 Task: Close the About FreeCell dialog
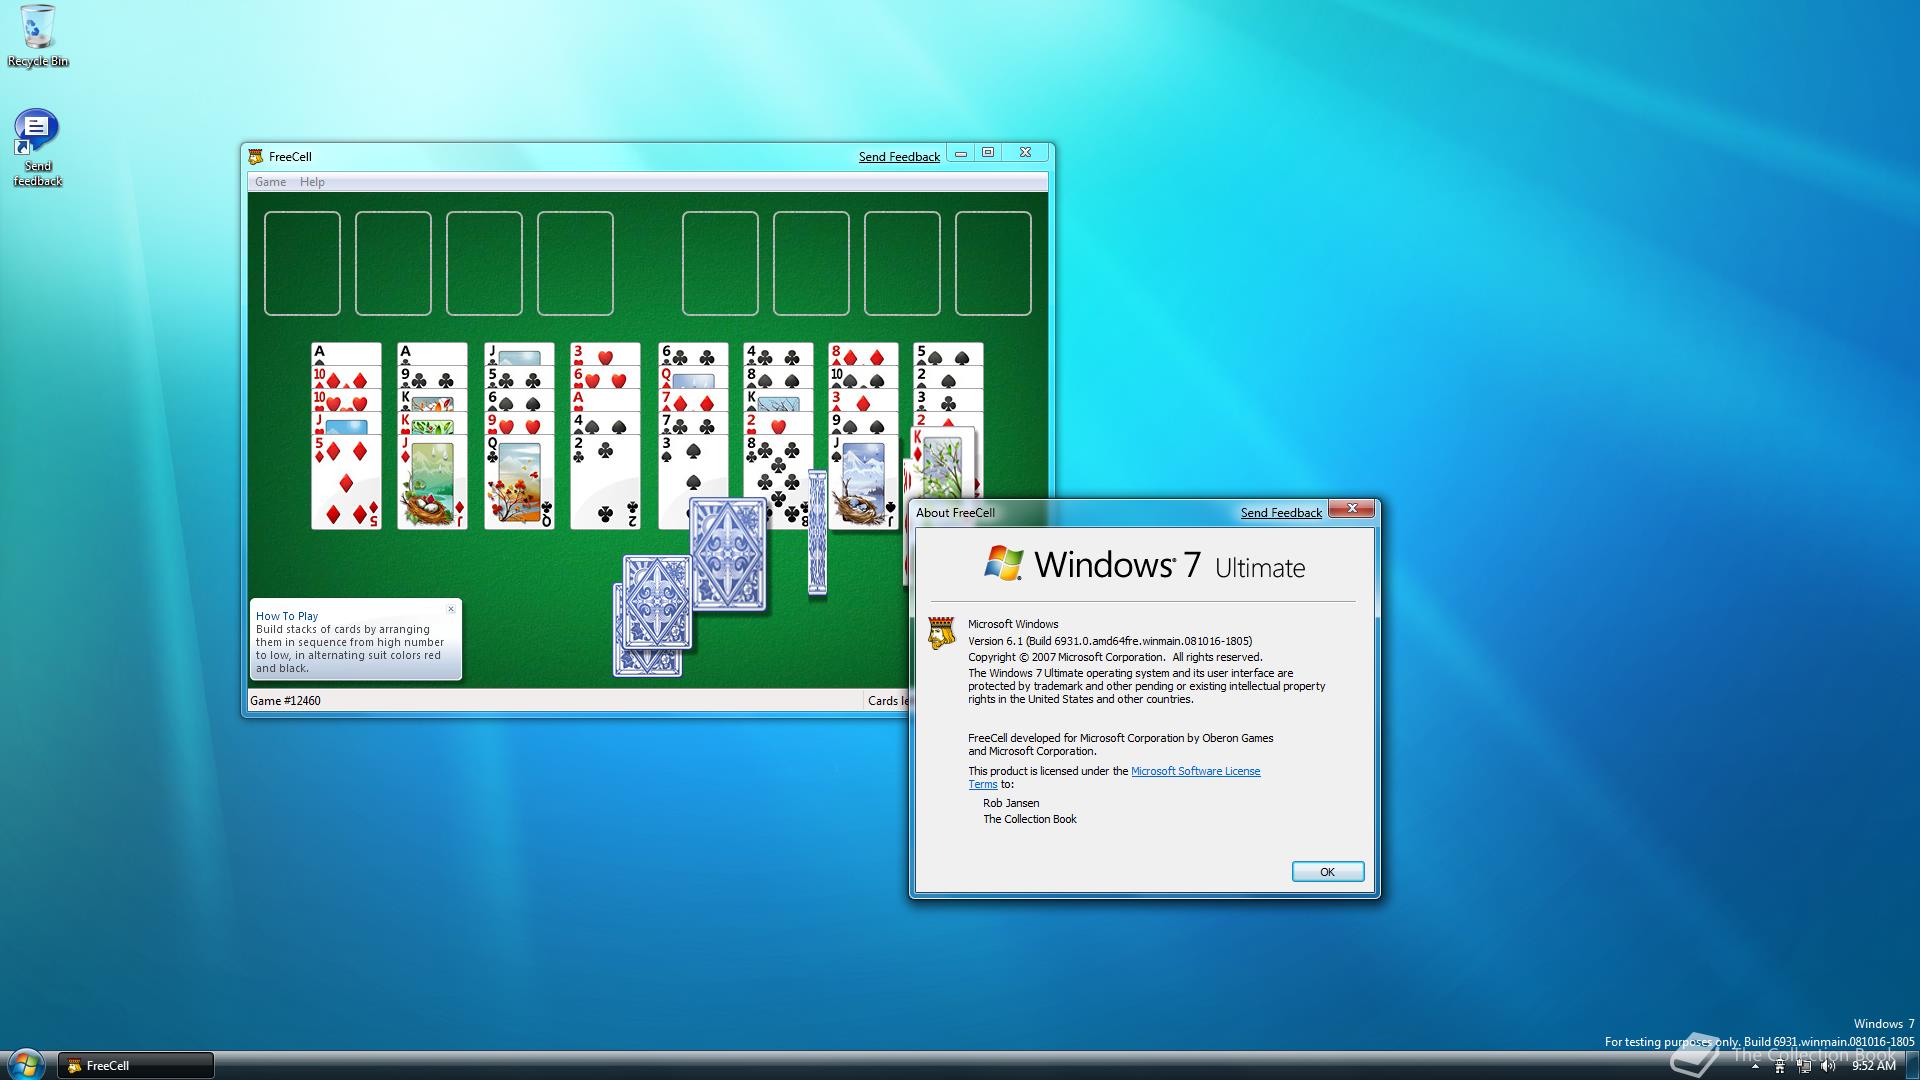click(x=1352, y=509)
